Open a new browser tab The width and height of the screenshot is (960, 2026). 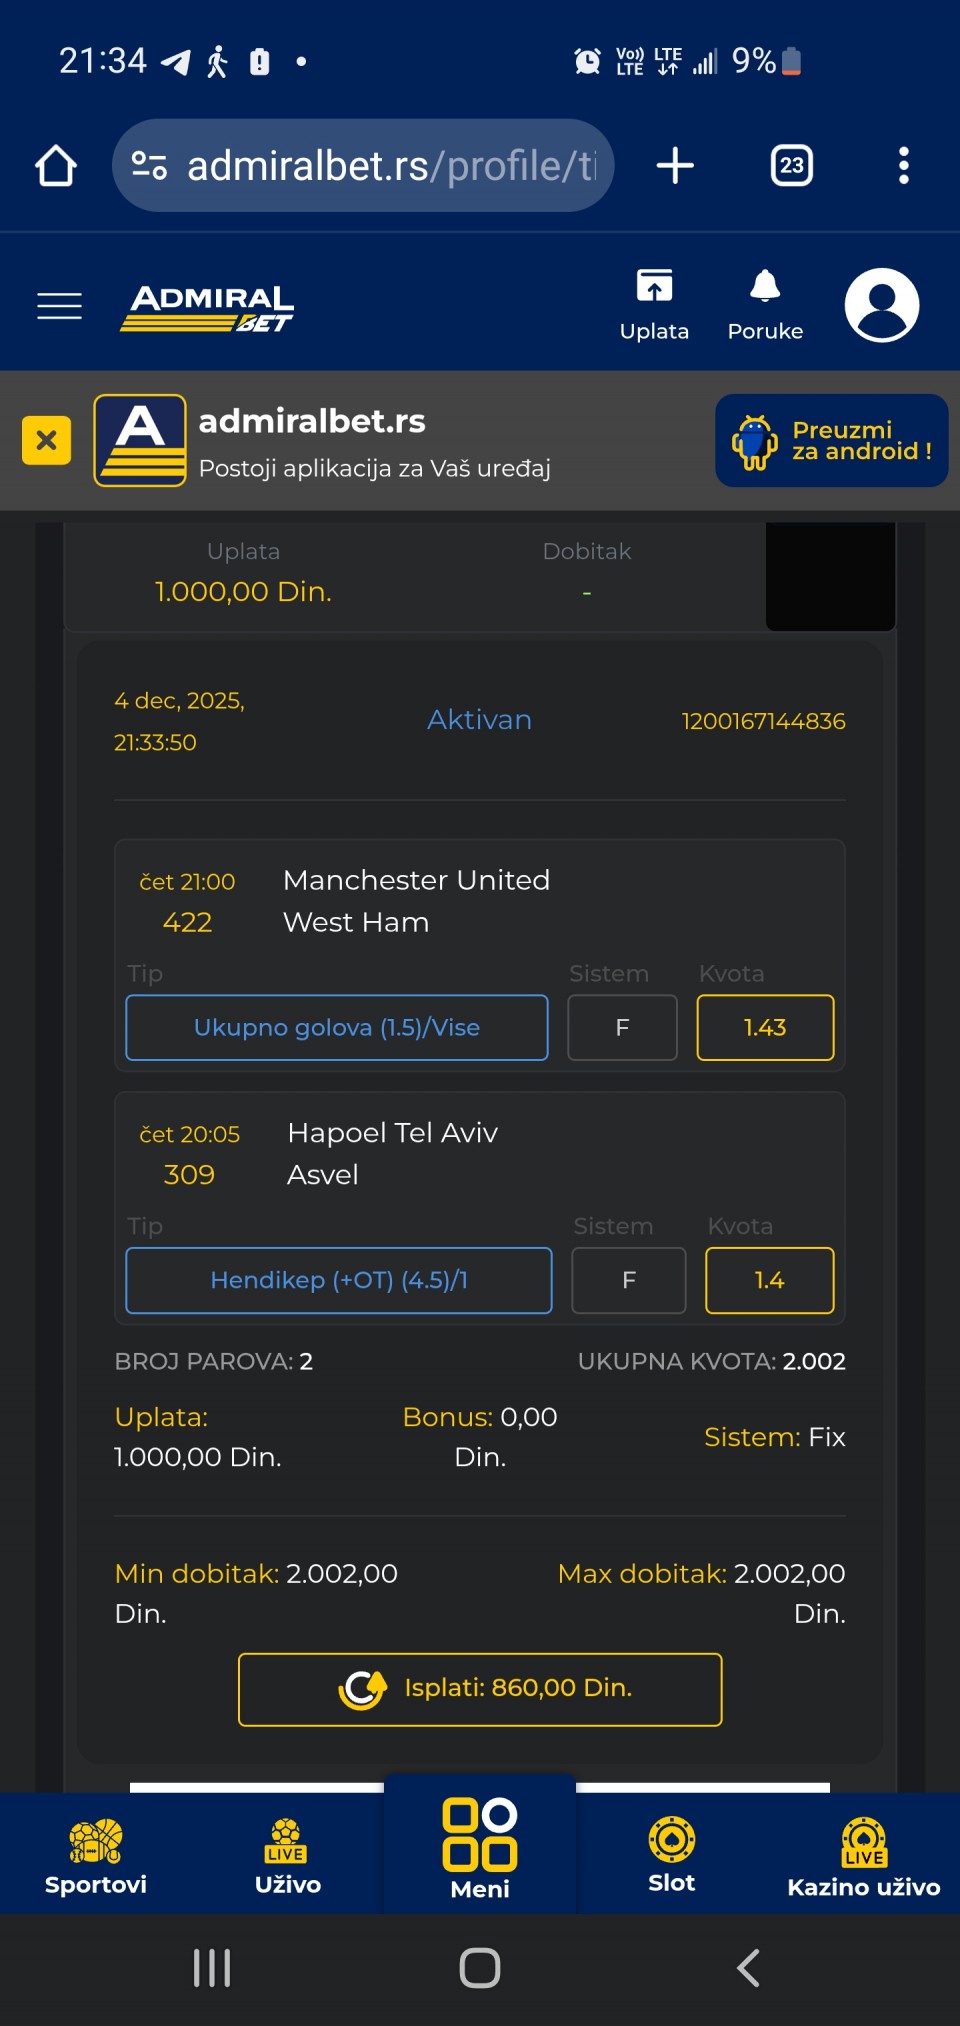pyautogui.click(x=675, y=166)
